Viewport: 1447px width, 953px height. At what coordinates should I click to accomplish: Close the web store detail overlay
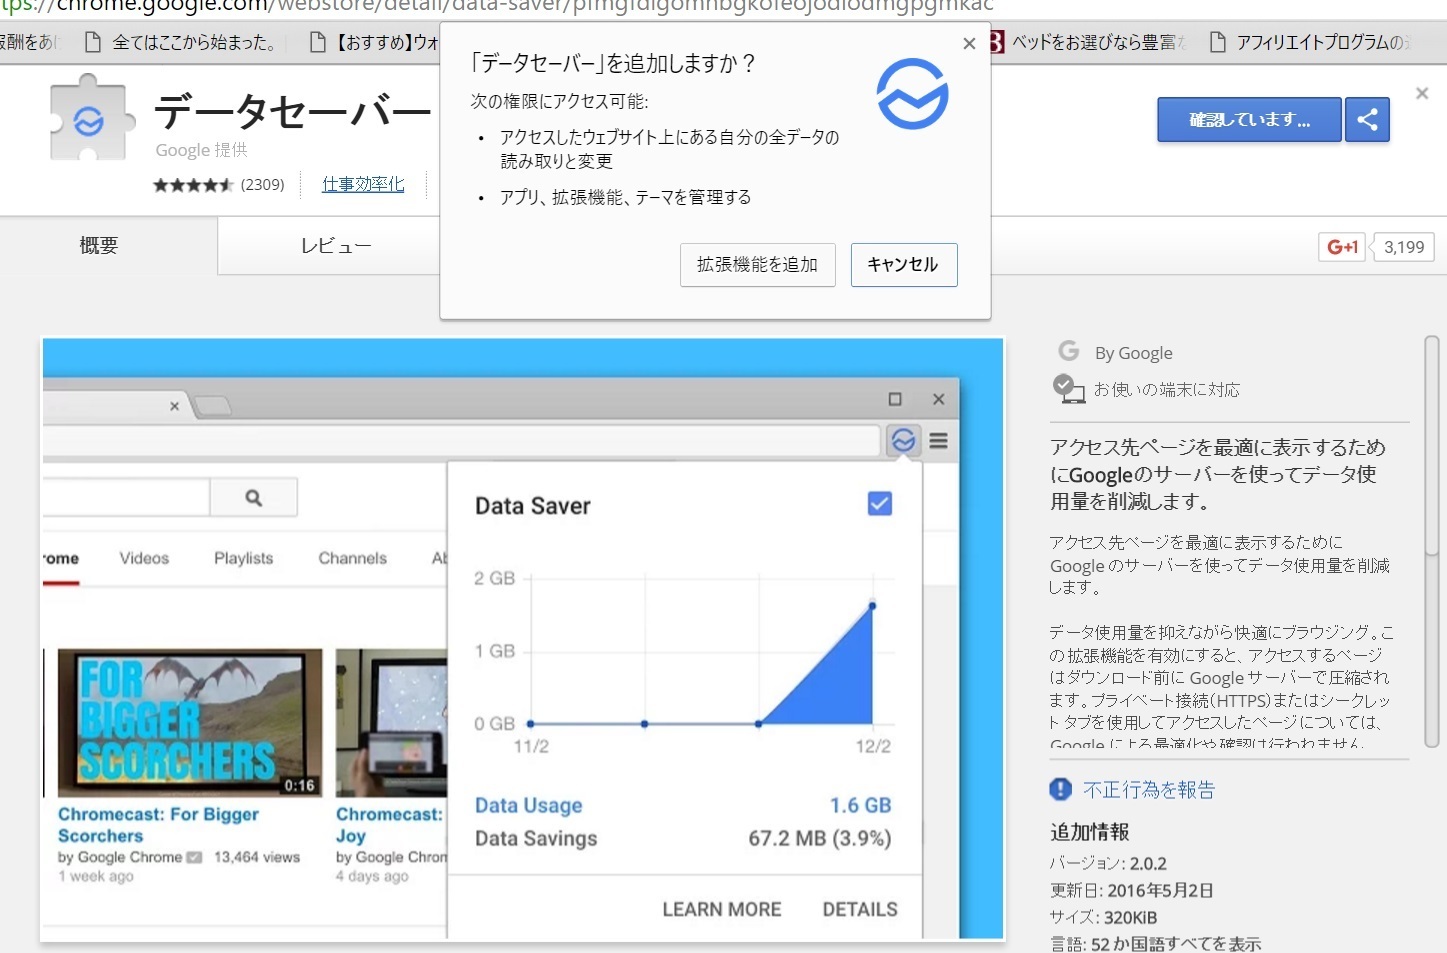click(x=1422, y=93)
